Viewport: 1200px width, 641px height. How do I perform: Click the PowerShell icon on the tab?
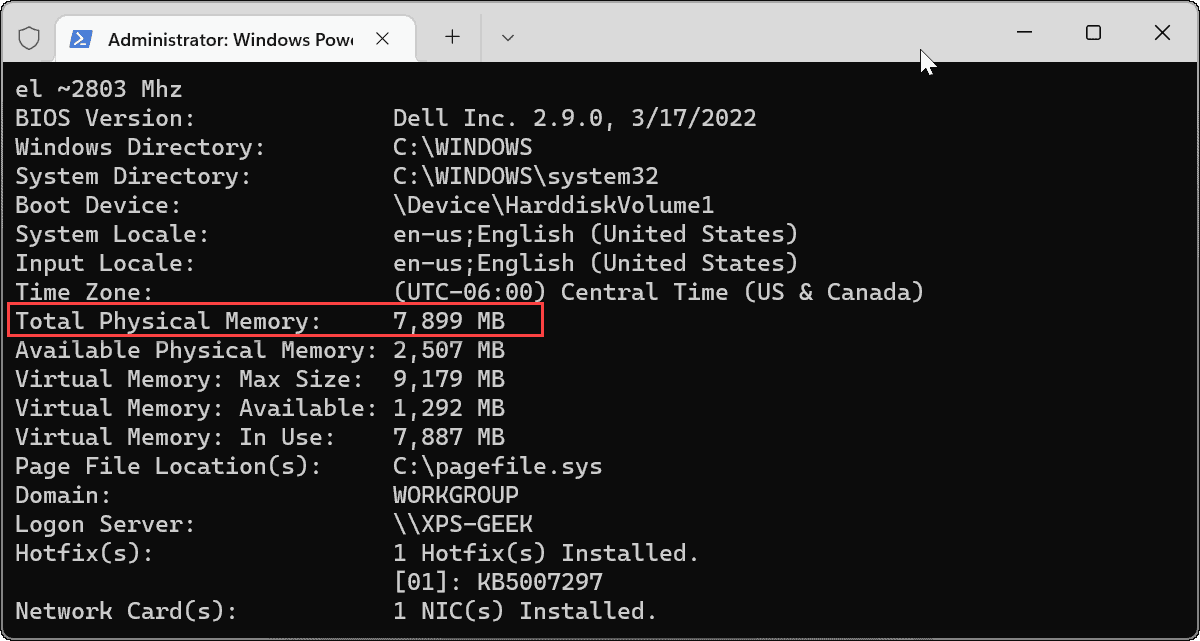82,39
